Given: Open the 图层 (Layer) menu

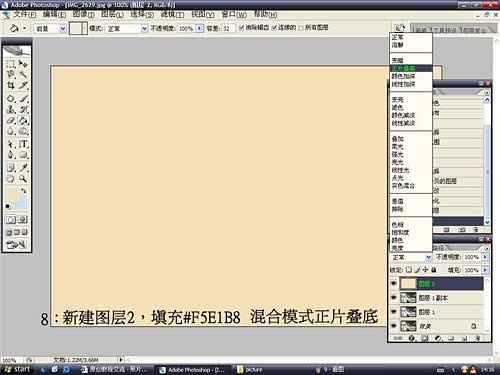Looking at the screenshot, I should tap(112, 15).
